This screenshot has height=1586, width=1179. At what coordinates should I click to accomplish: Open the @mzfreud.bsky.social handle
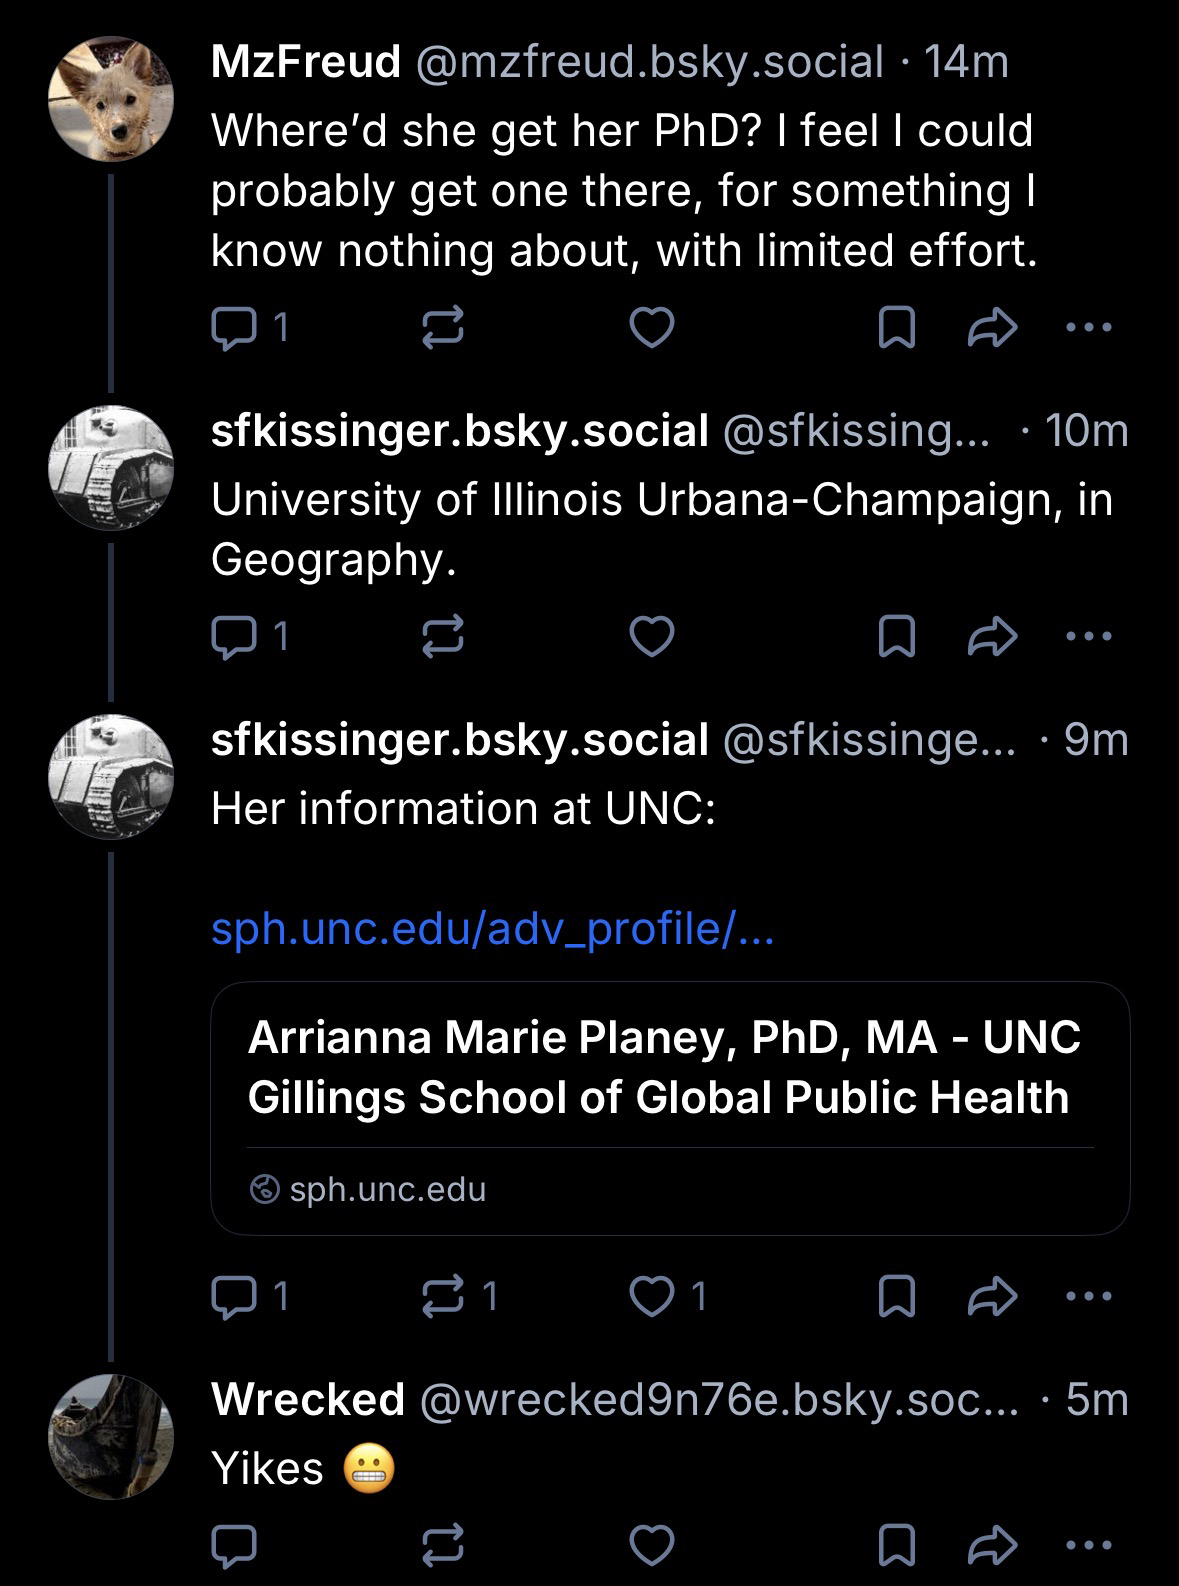(x=648, y=62)
